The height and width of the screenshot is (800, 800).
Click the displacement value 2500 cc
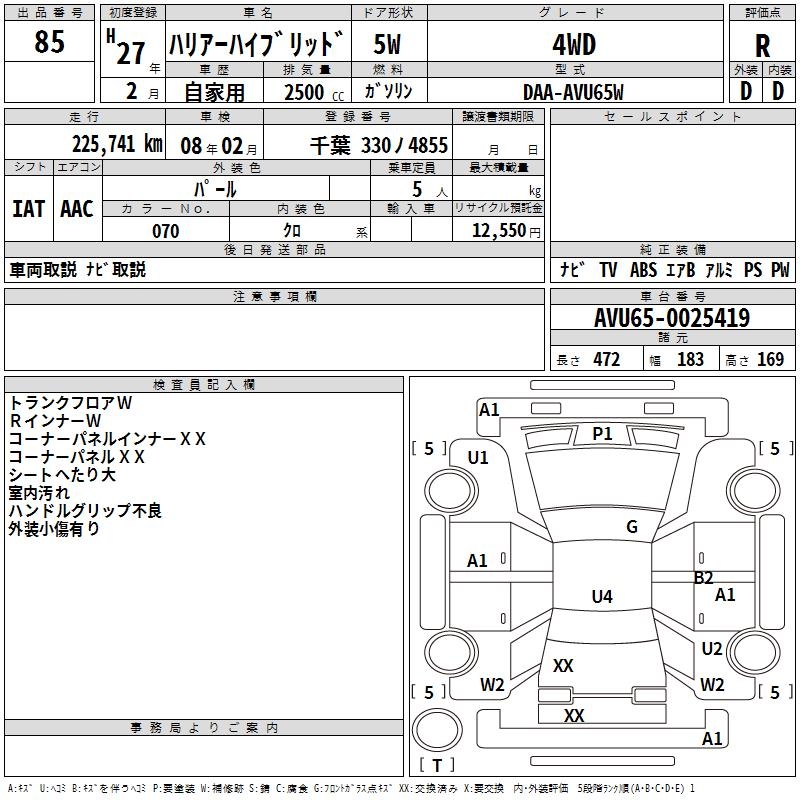314,92
